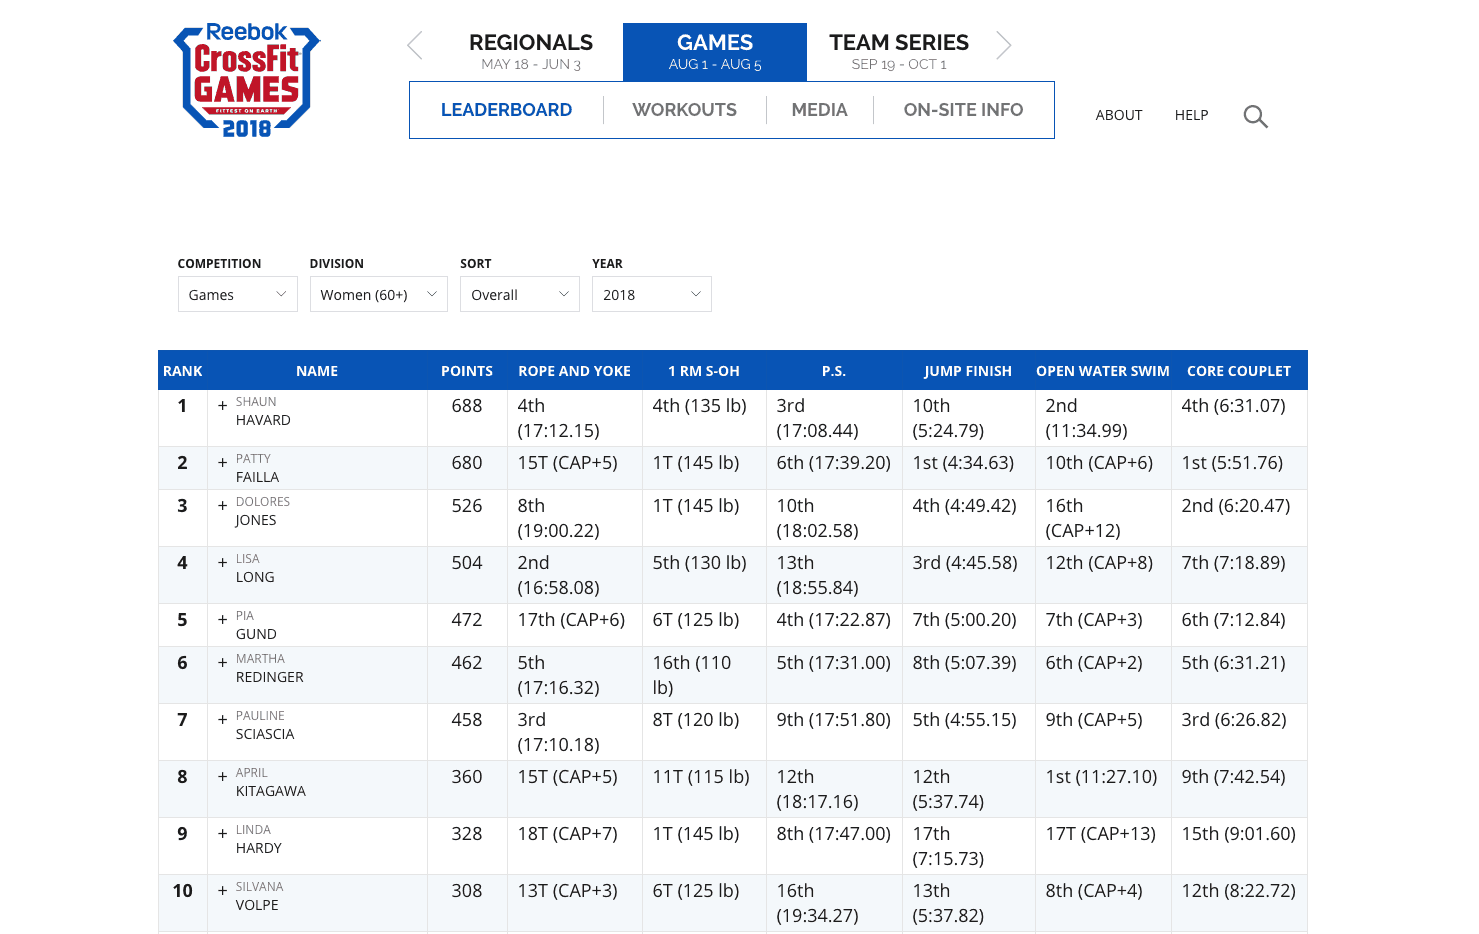This screenshot has width=1479, height=934.
Task: Switch to the Regionals tab
Action: 530,51
